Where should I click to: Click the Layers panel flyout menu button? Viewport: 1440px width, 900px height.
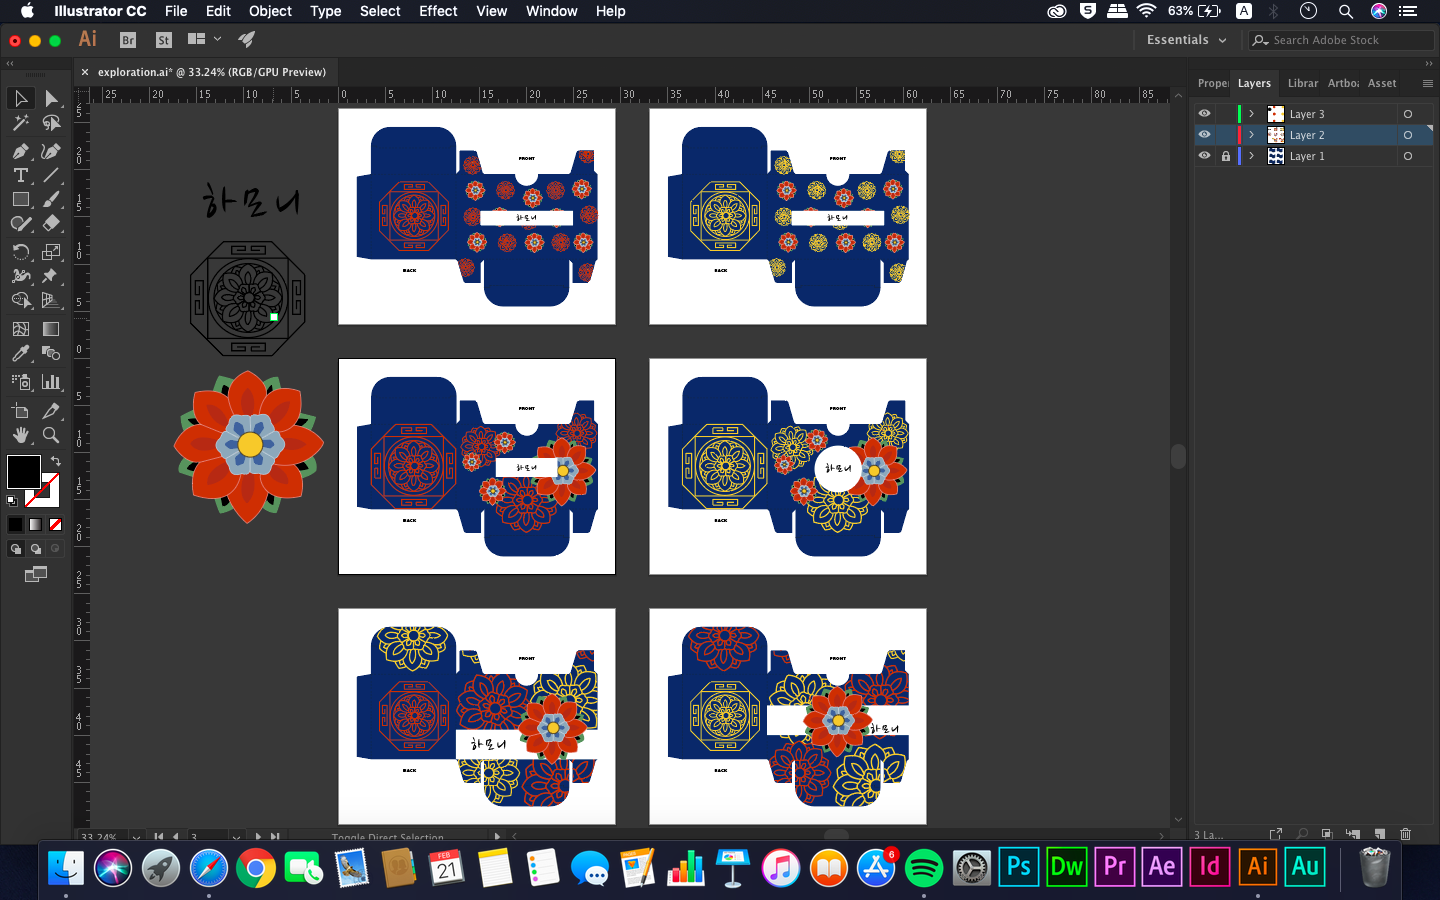(x=1426, y=83)
